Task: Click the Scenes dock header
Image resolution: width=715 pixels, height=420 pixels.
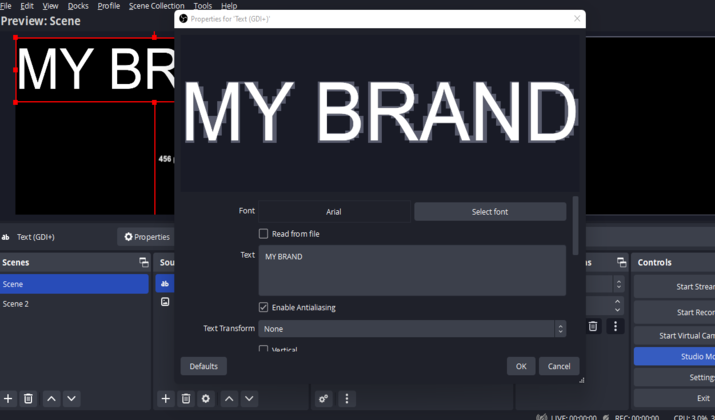Action: [75, 262]
